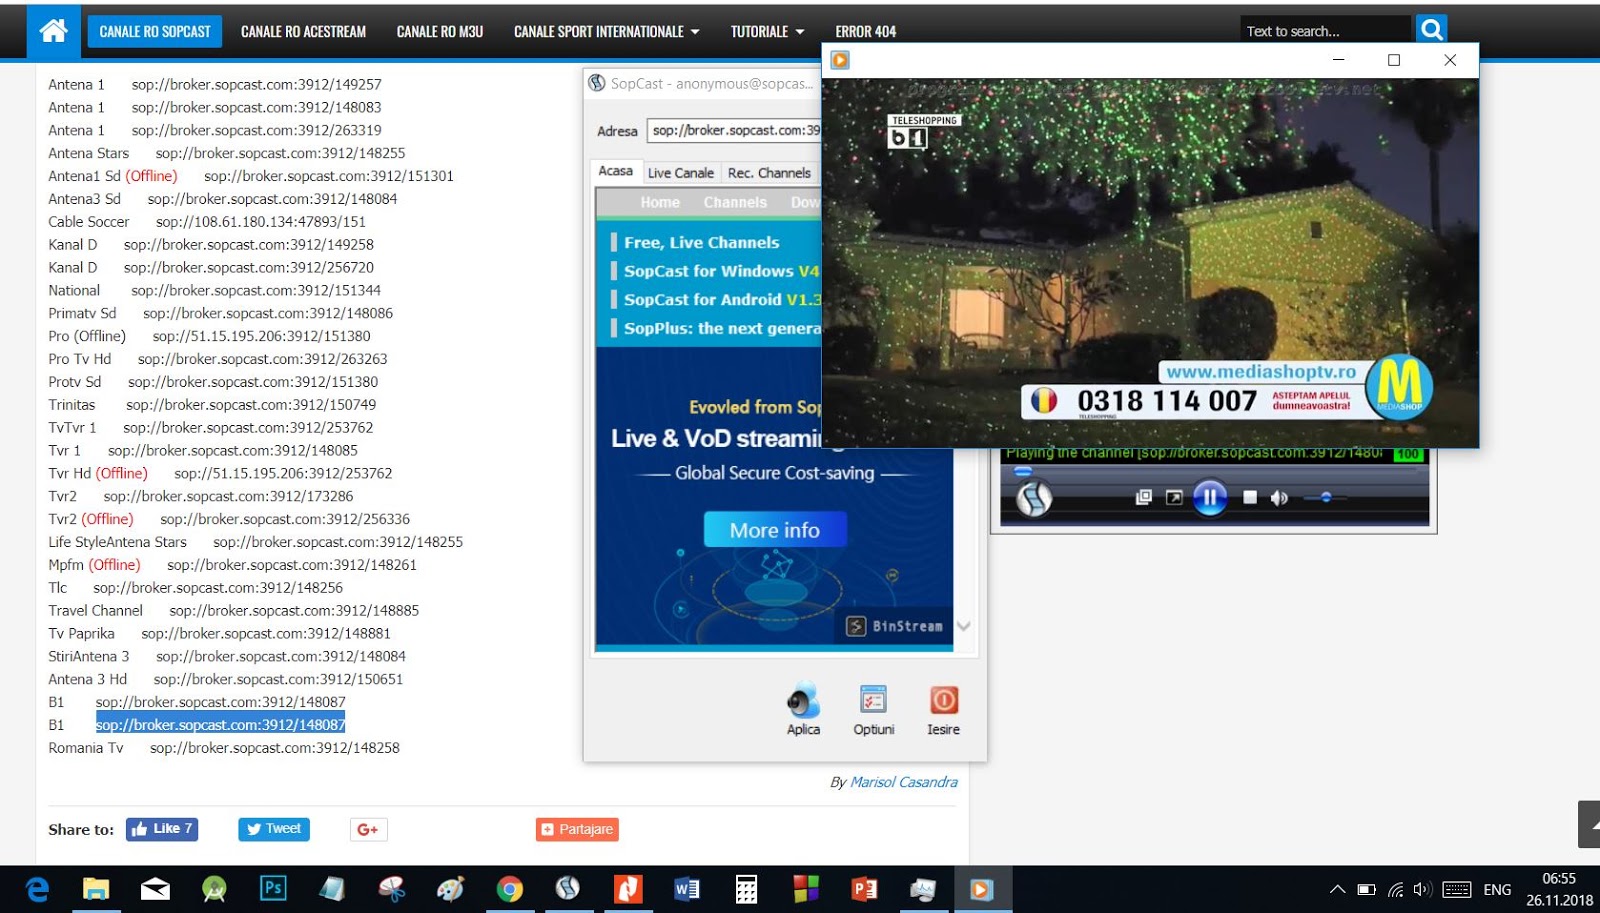
Task: Open Word from the taskbar
Action: coord(687,889)
